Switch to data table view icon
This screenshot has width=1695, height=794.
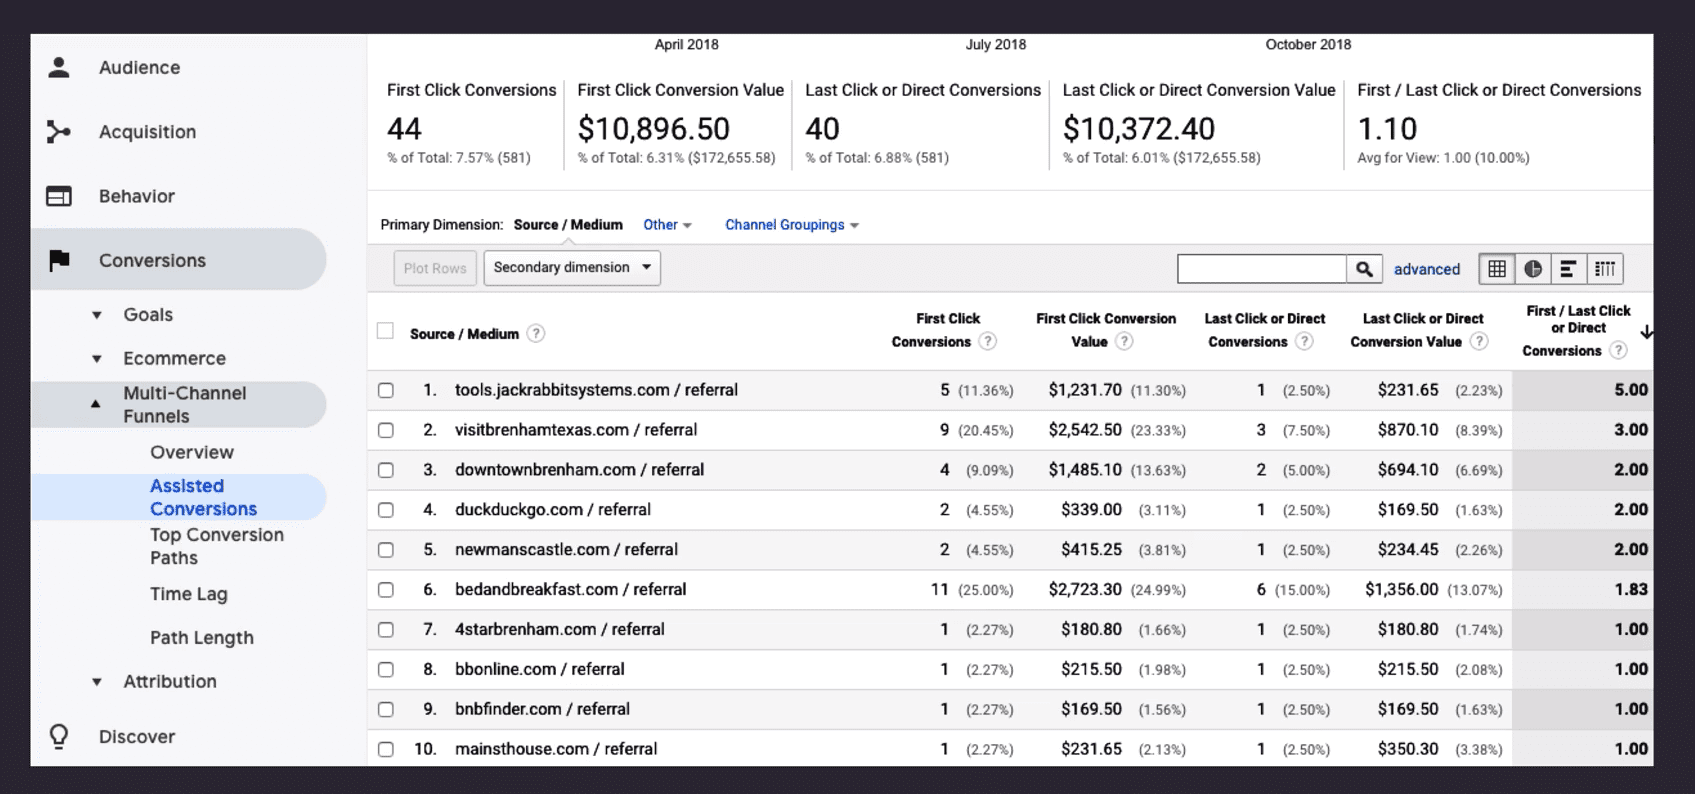point(1497,269)
